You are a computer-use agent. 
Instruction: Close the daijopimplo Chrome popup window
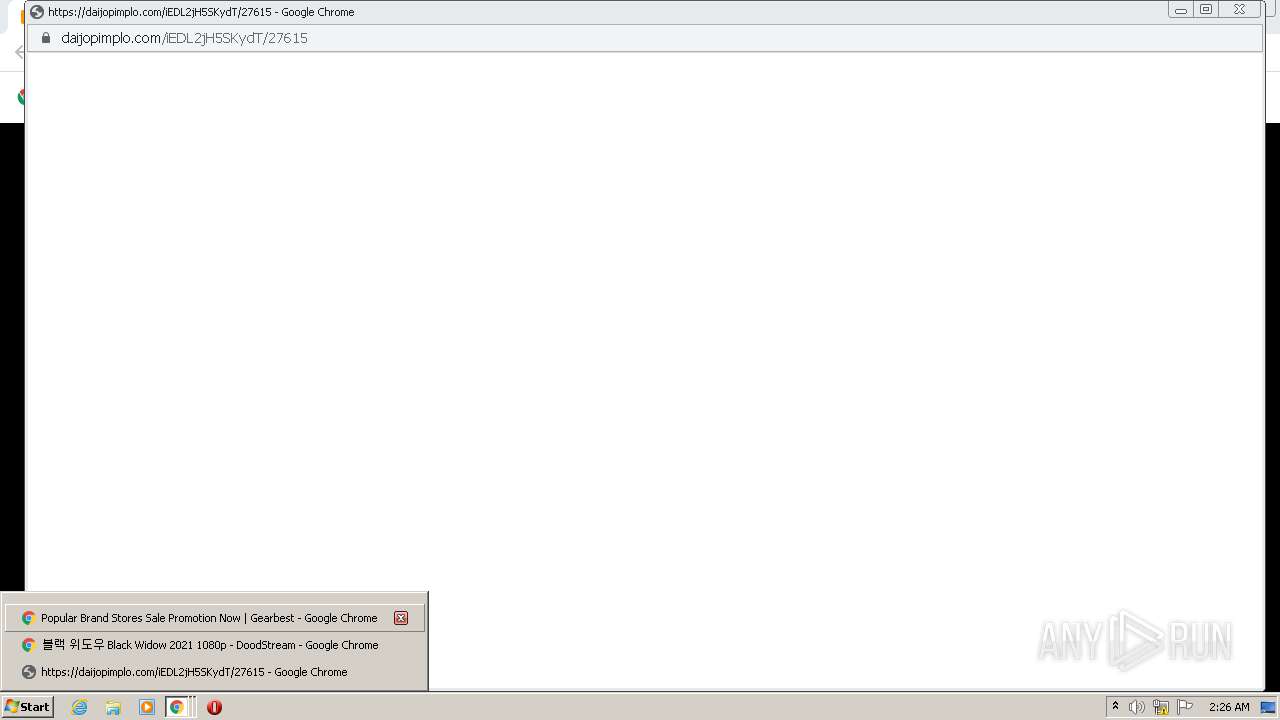(x=1239, y=10)
